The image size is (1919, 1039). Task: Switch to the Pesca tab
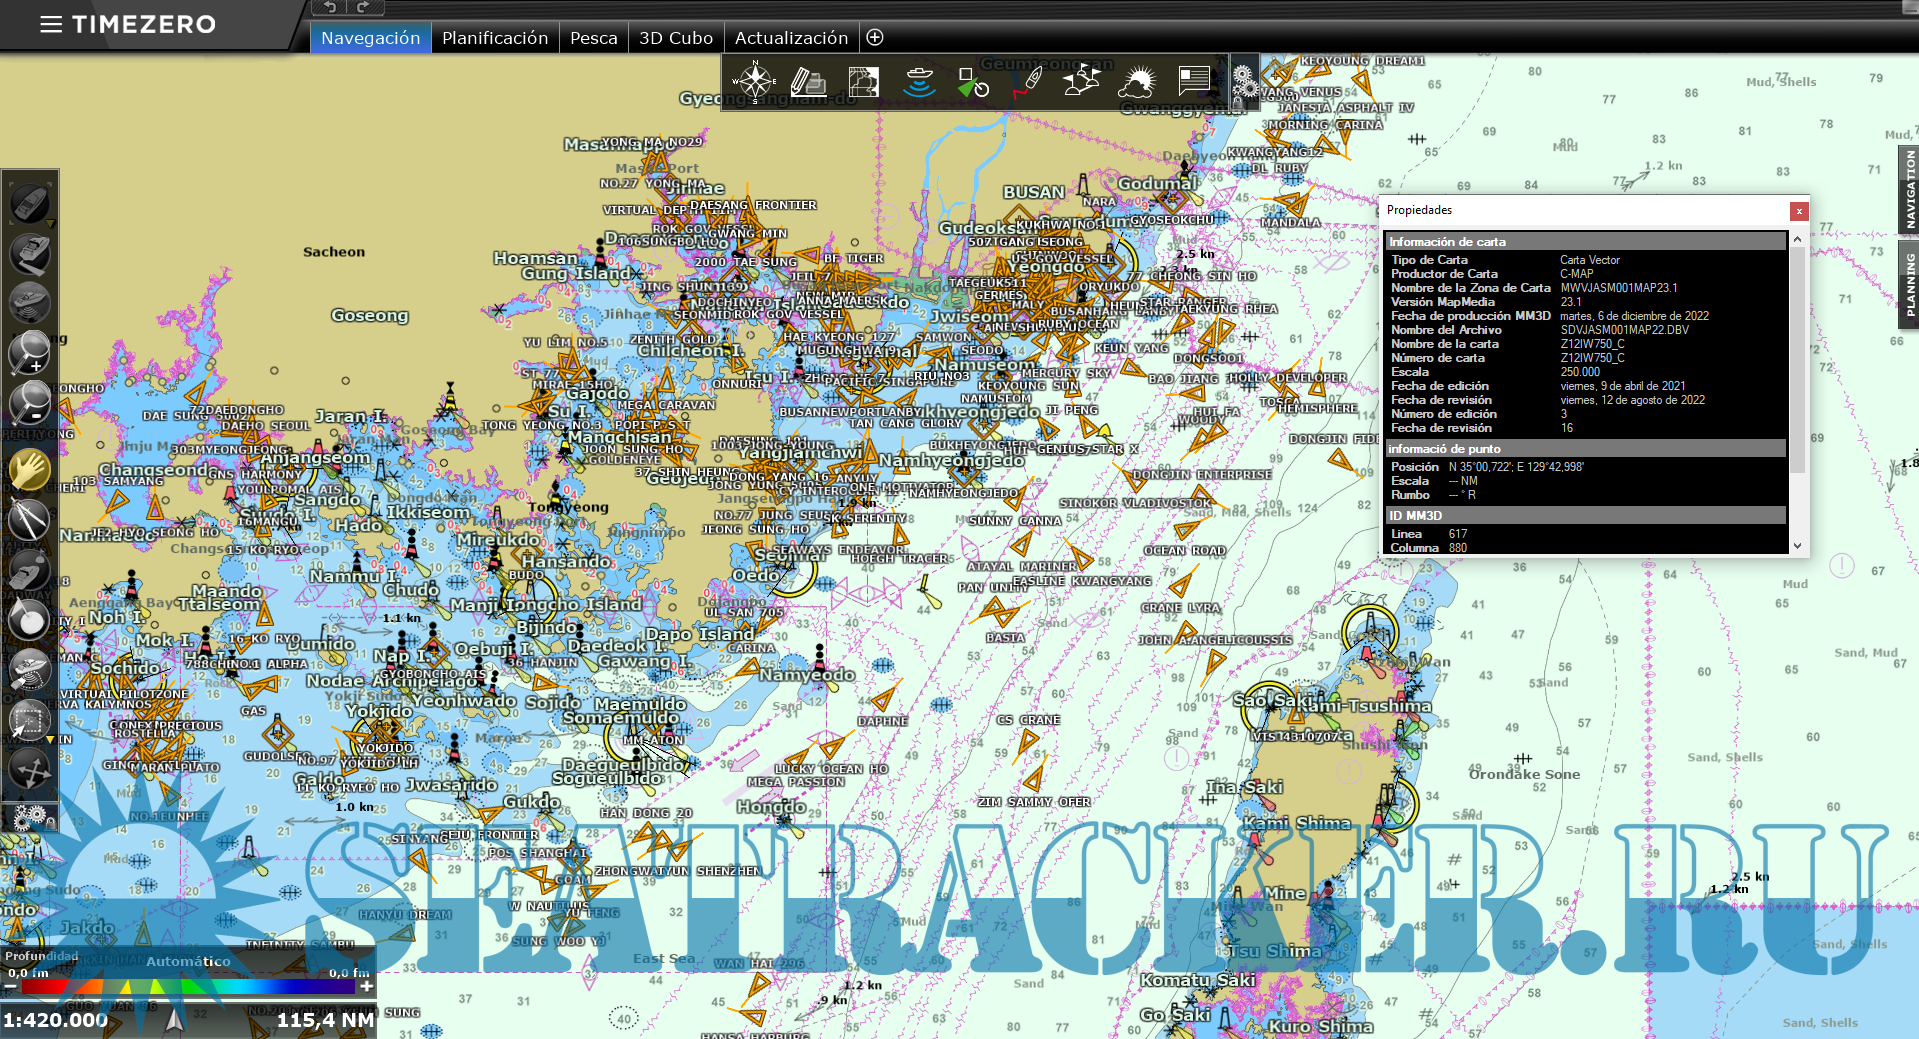593,38
